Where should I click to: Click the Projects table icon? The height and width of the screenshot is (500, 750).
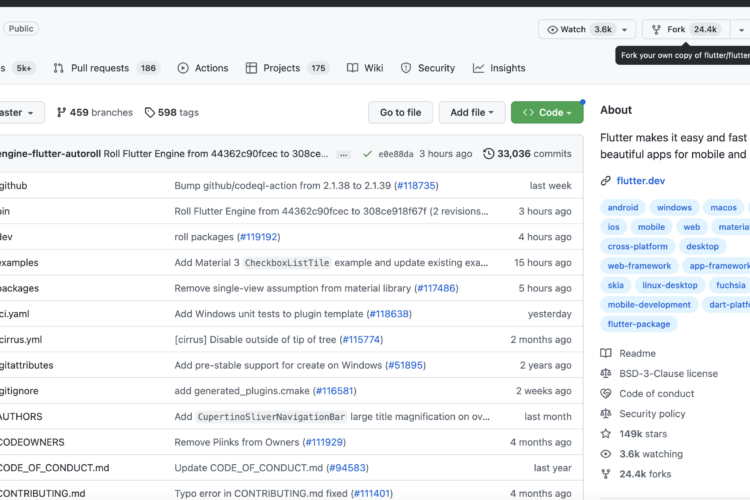pyautogui.click(x=251, y=68)
